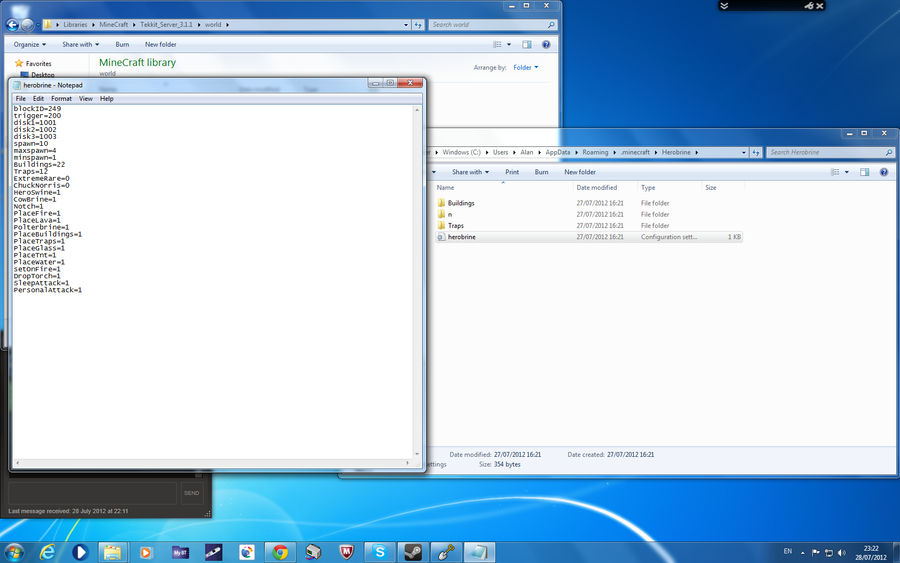
Task: Show hidden system tray icons
Action: 802,553
